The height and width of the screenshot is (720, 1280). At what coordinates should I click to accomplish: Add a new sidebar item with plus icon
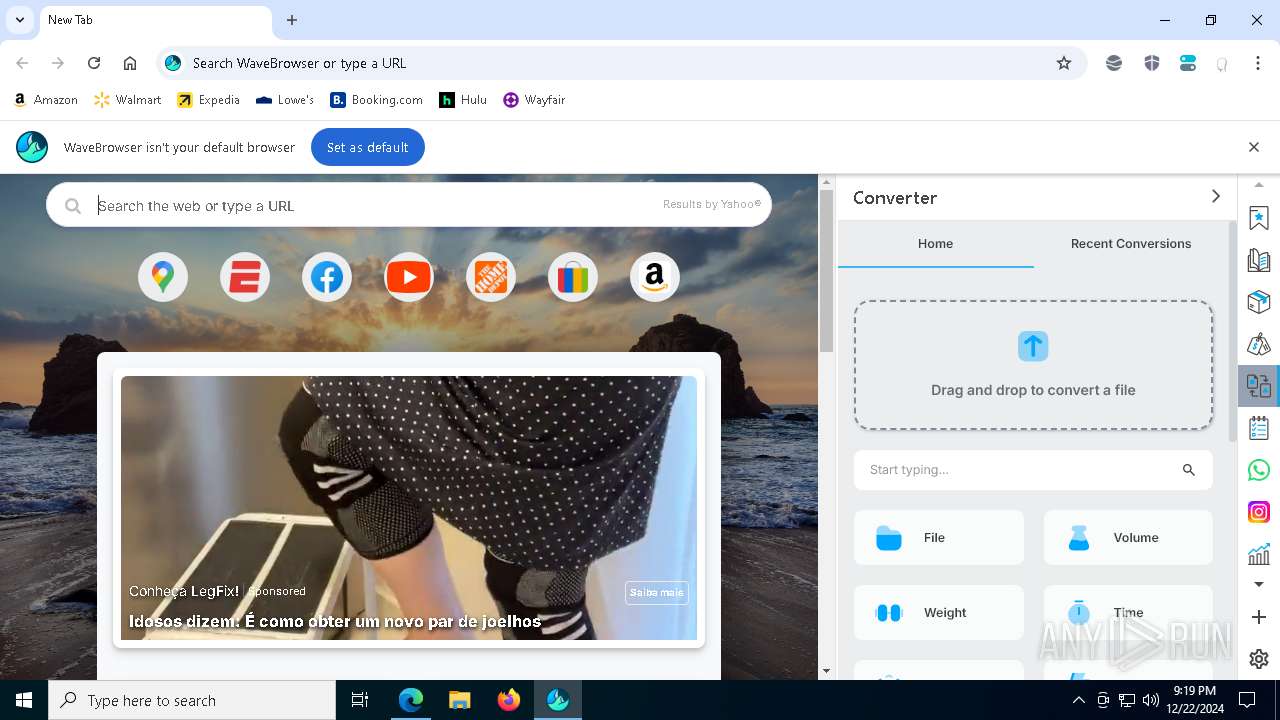coord(1259,617)
